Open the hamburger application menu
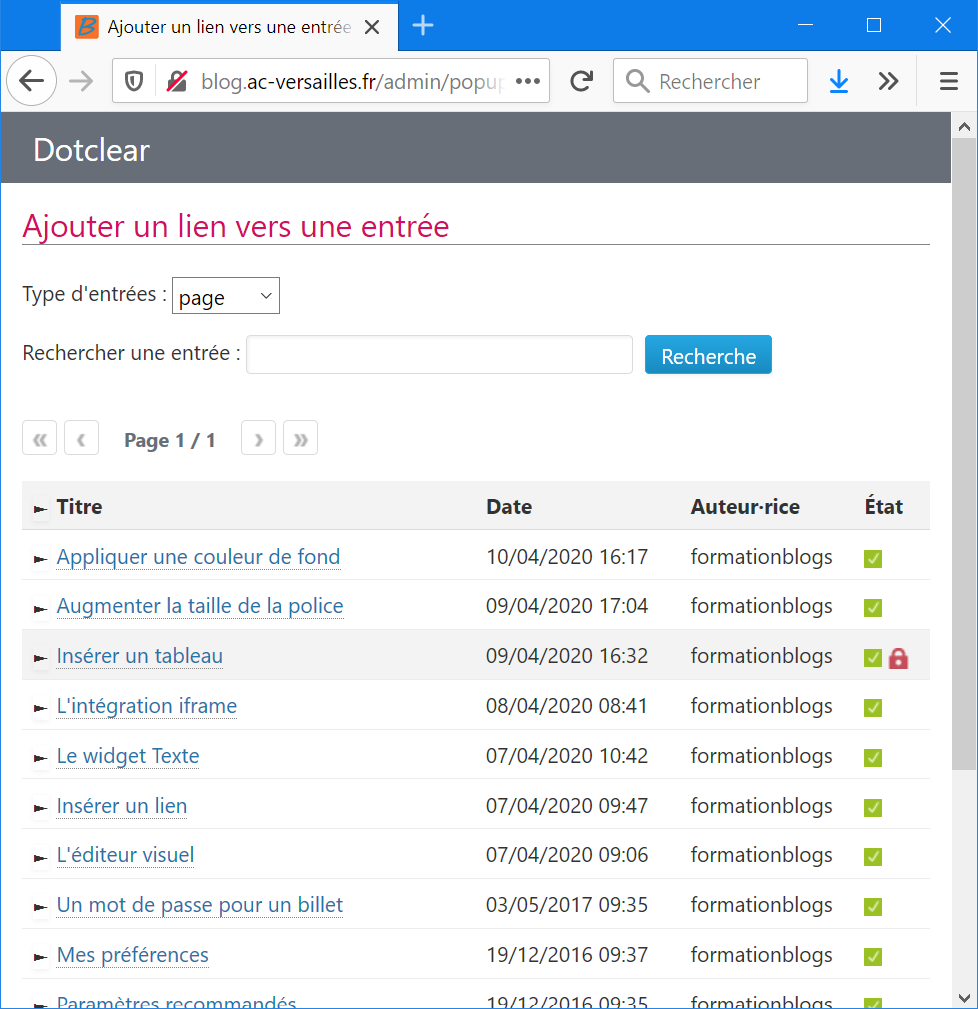 (949, 82)
